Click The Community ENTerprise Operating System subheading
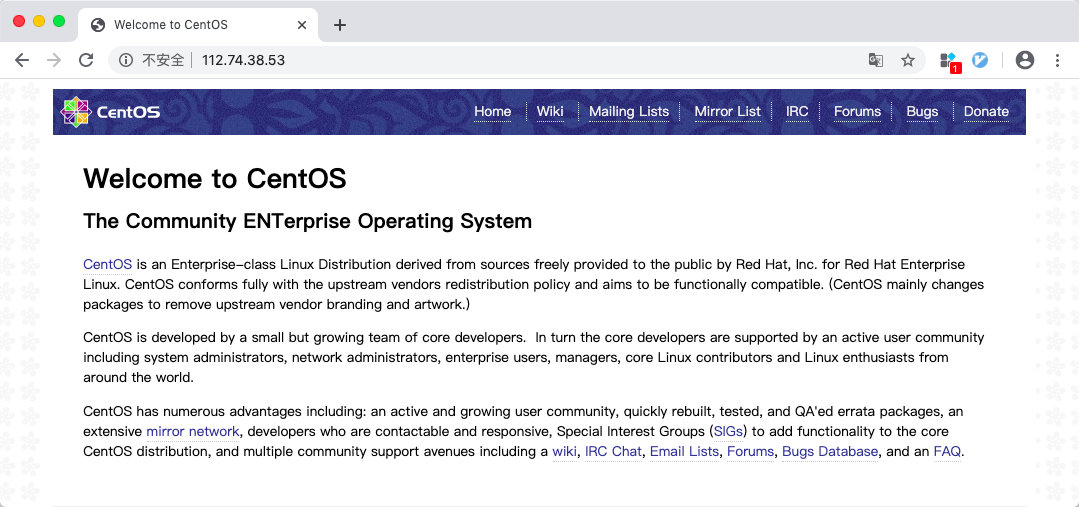Viewport: 1079px width, 507px height. [308, 222]
